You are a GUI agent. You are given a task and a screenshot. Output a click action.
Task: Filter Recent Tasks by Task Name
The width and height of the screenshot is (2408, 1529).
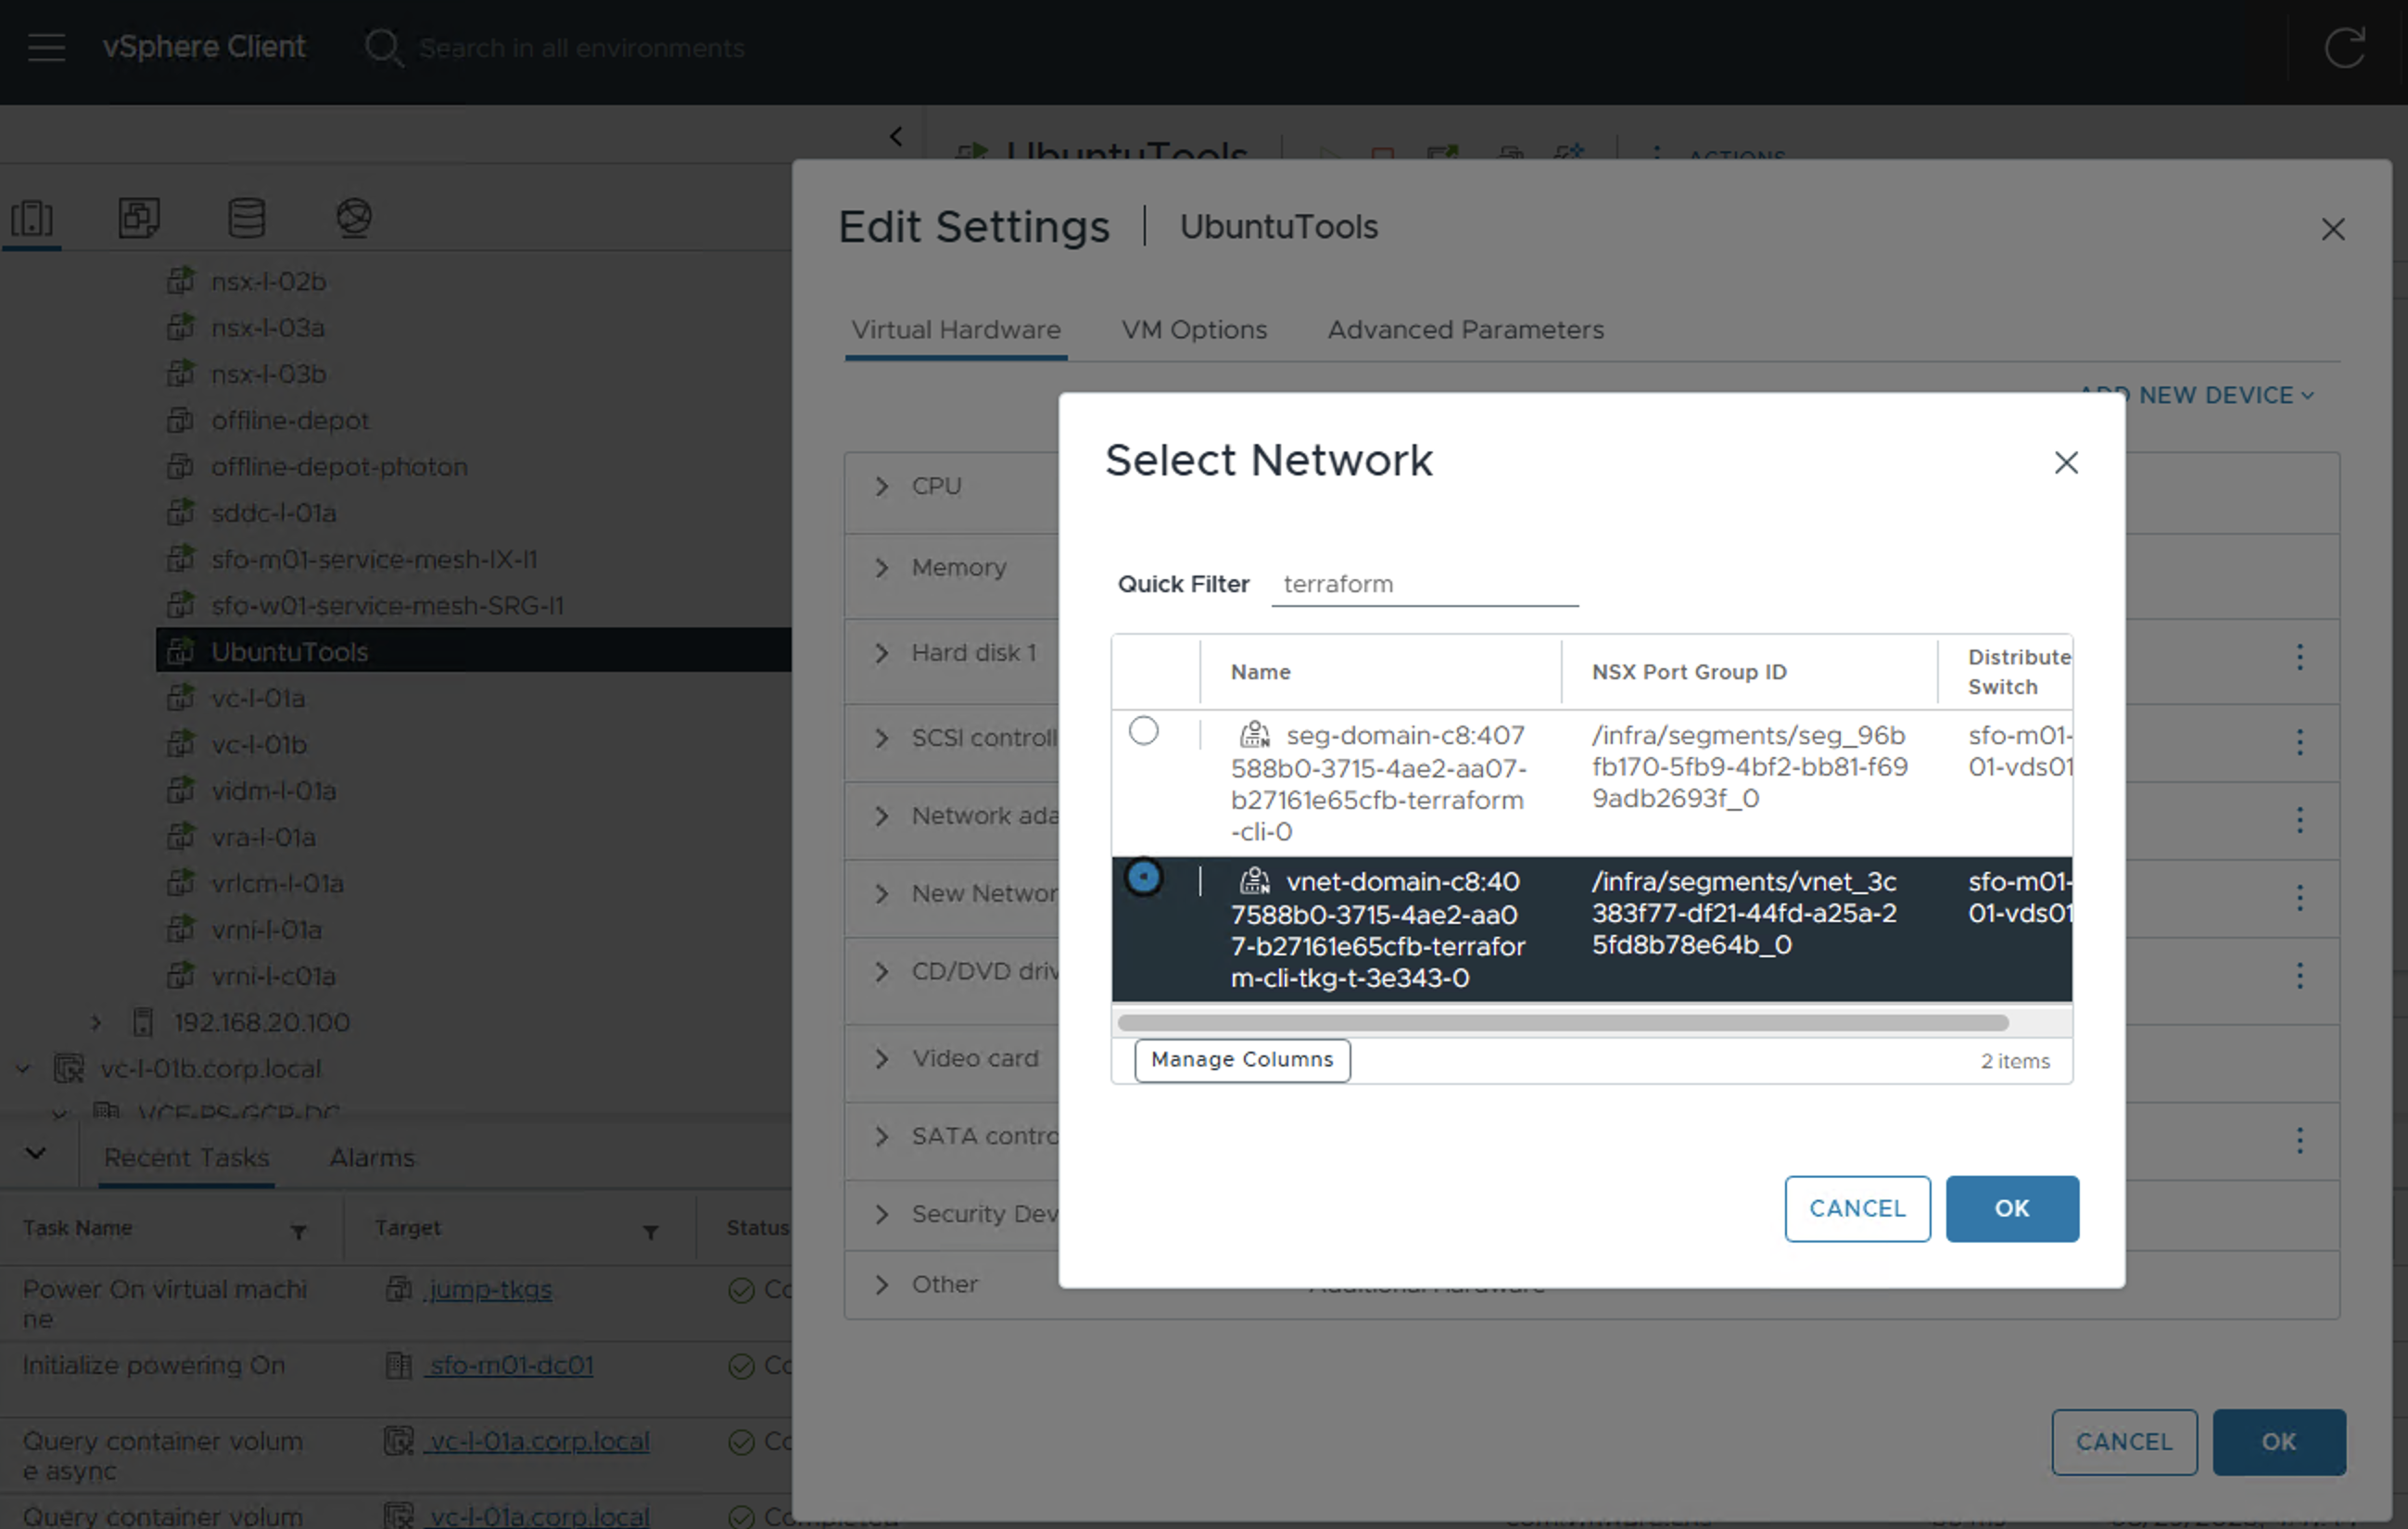click(x=298, y=1232)
